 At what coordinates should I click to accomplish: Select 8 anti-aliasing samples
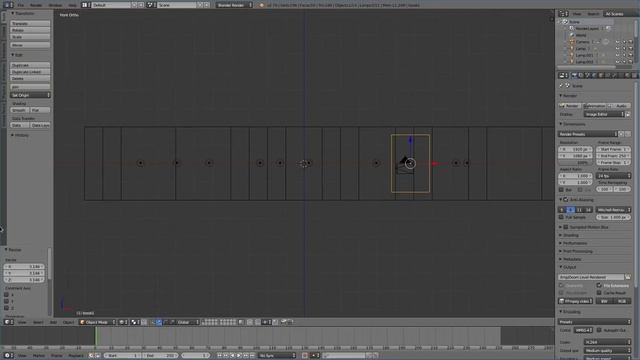click(x=571, y=209)
